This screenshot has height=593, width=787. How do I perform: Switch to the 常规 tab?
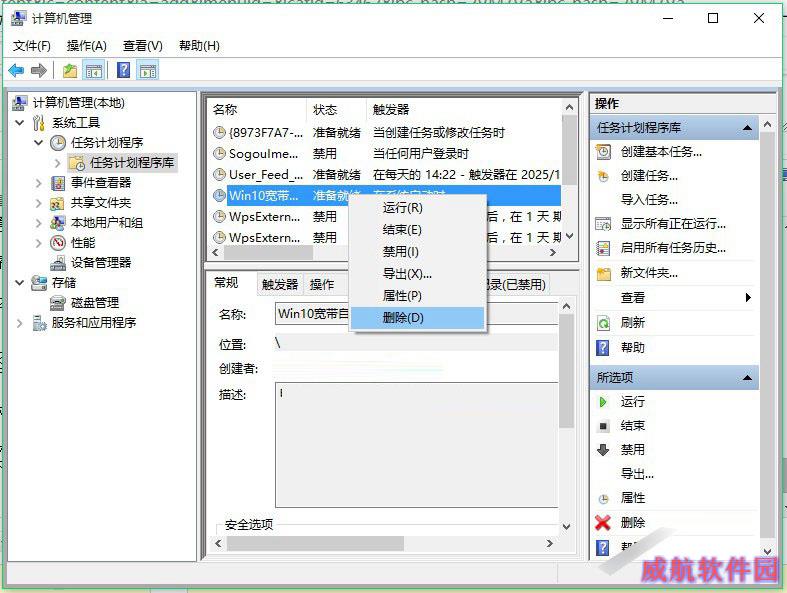coord(226,283)
